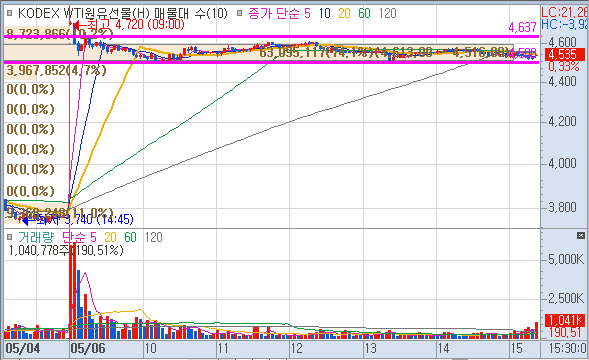This screenshot has width=589, height=360.
Task: Select the volume 120-period average legend
Action: tap(154, 237)
